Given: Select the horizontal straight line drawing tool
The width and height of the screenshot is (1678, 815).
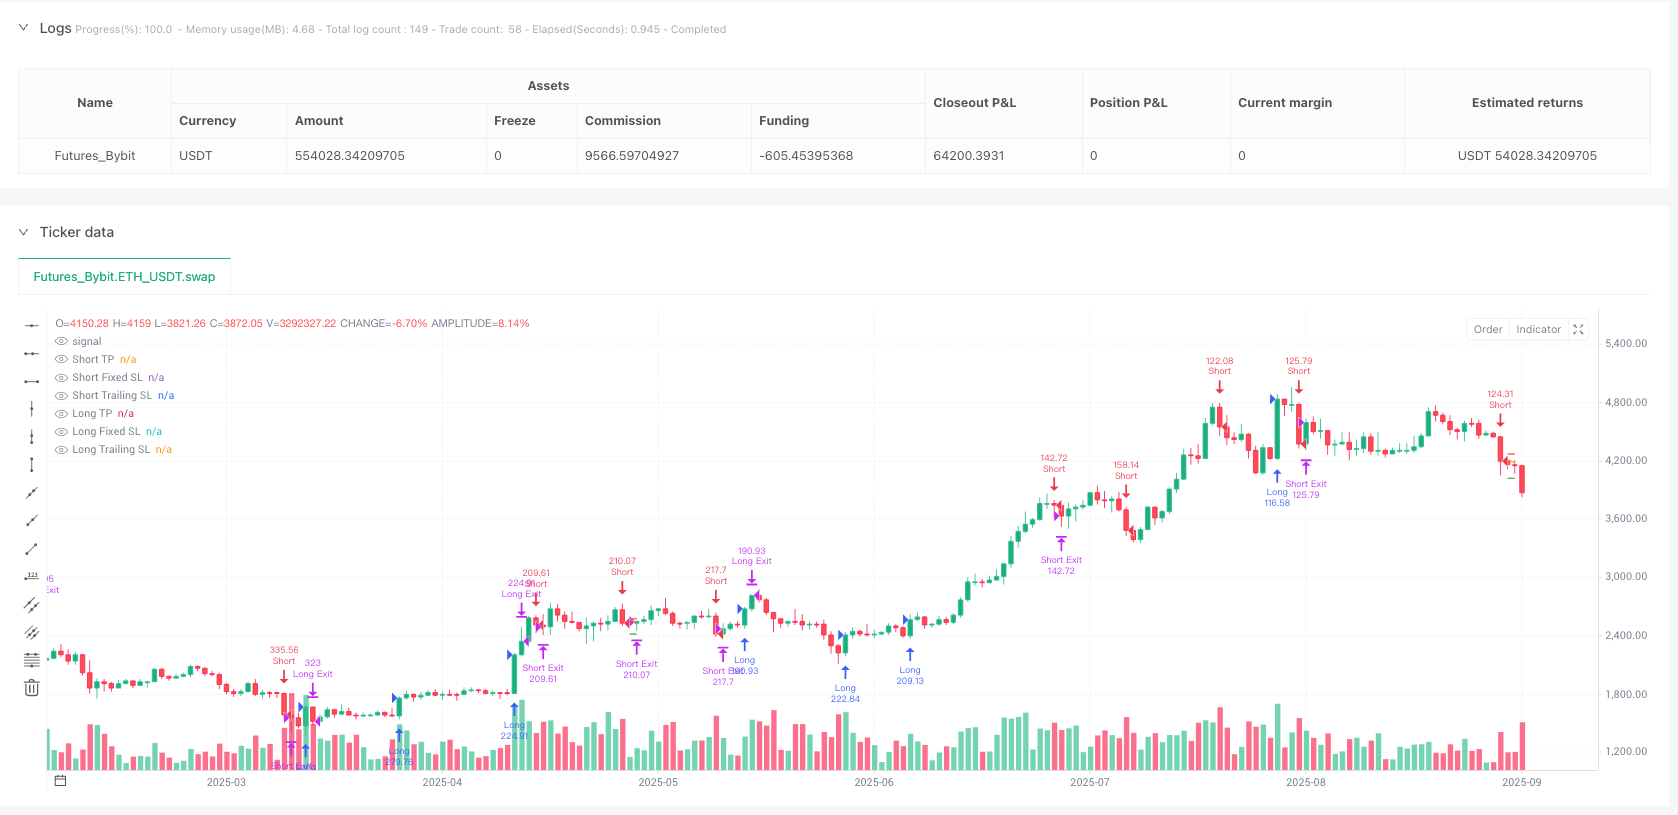Looking at the screenshot, I should [x=32, y=325].
